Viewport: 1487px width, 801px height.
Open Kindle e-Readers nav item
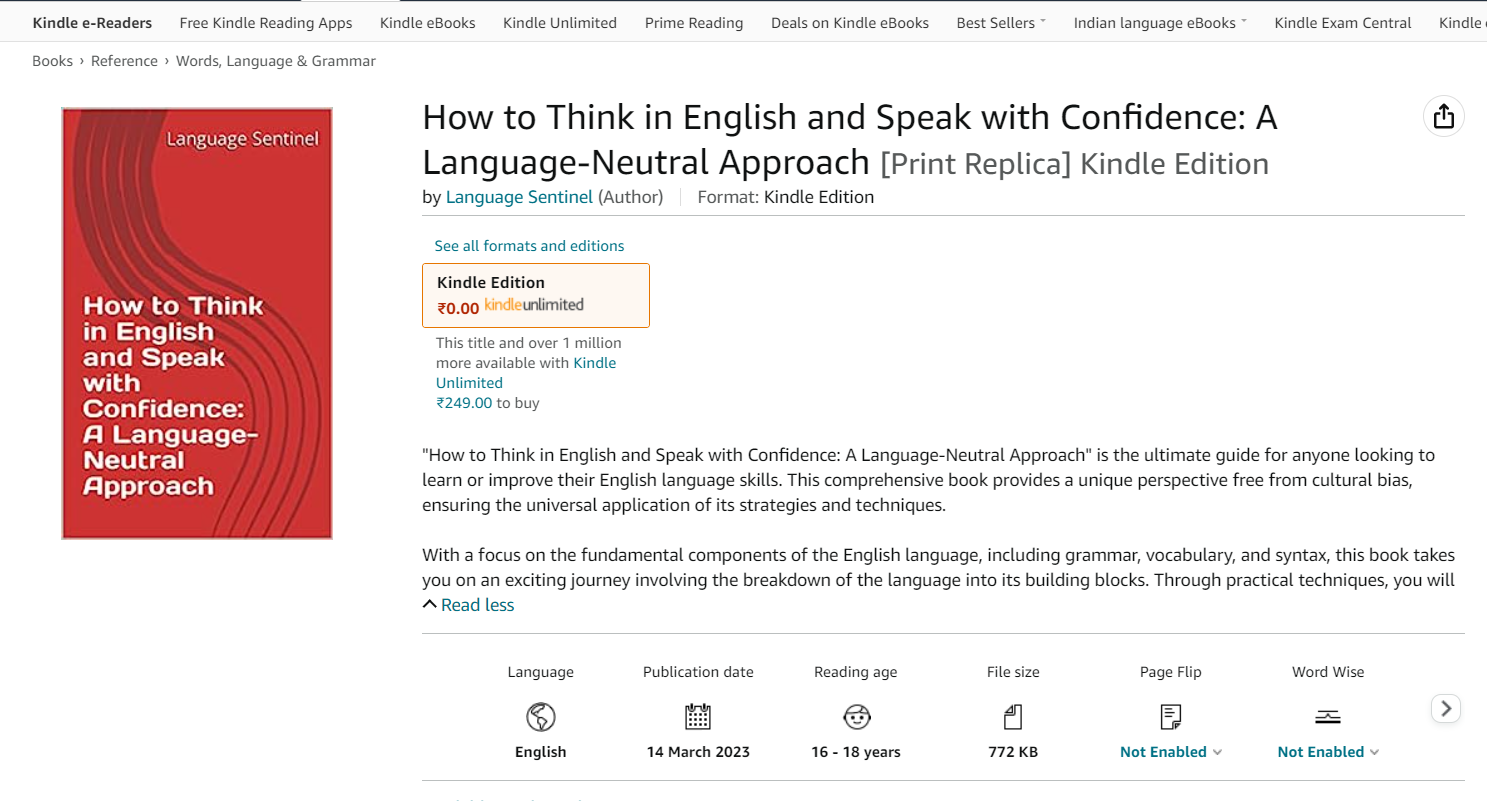(x=92, y=22)
